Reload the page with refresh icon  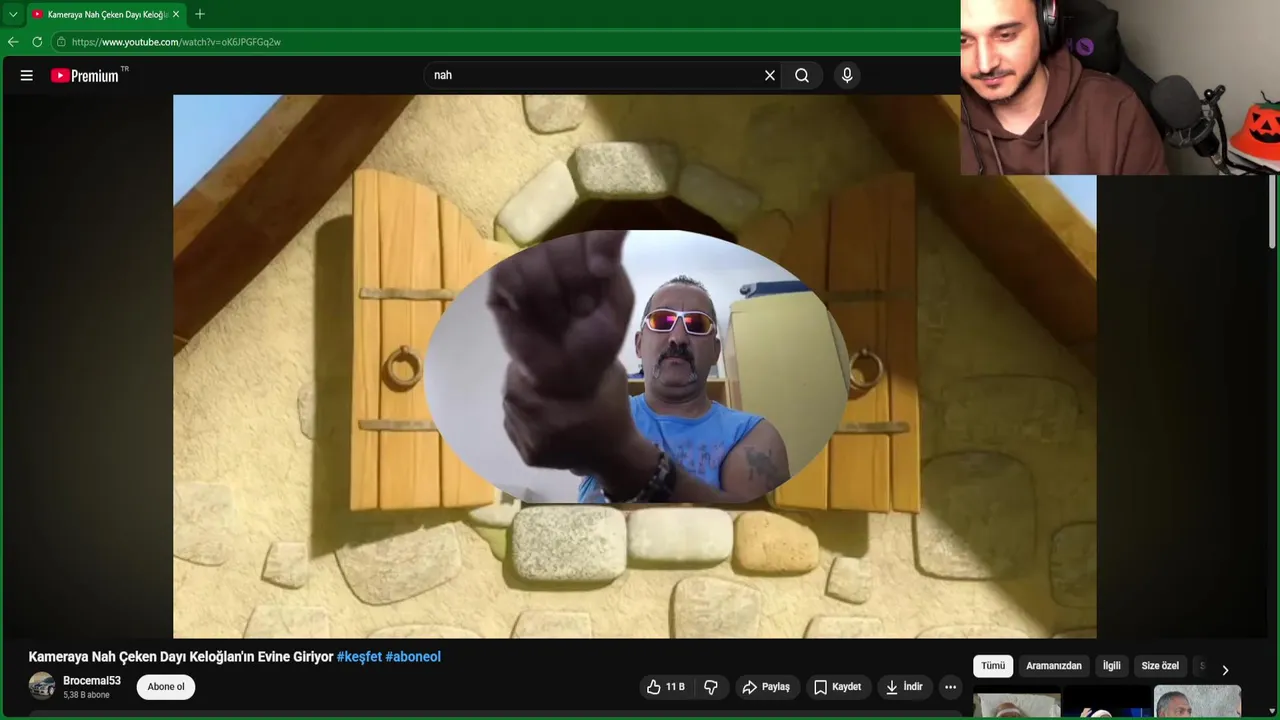pyautogui.click(x=37, y=42)
